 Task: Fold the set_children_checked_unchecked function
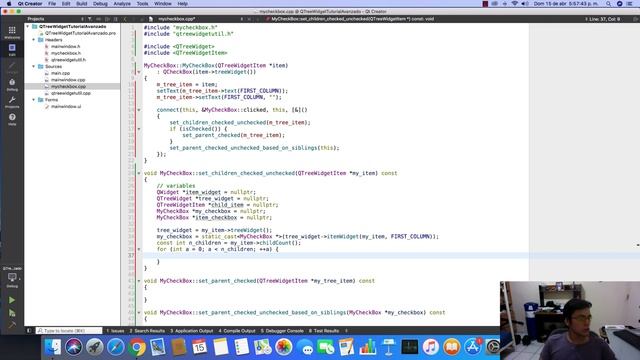[139, 173]
